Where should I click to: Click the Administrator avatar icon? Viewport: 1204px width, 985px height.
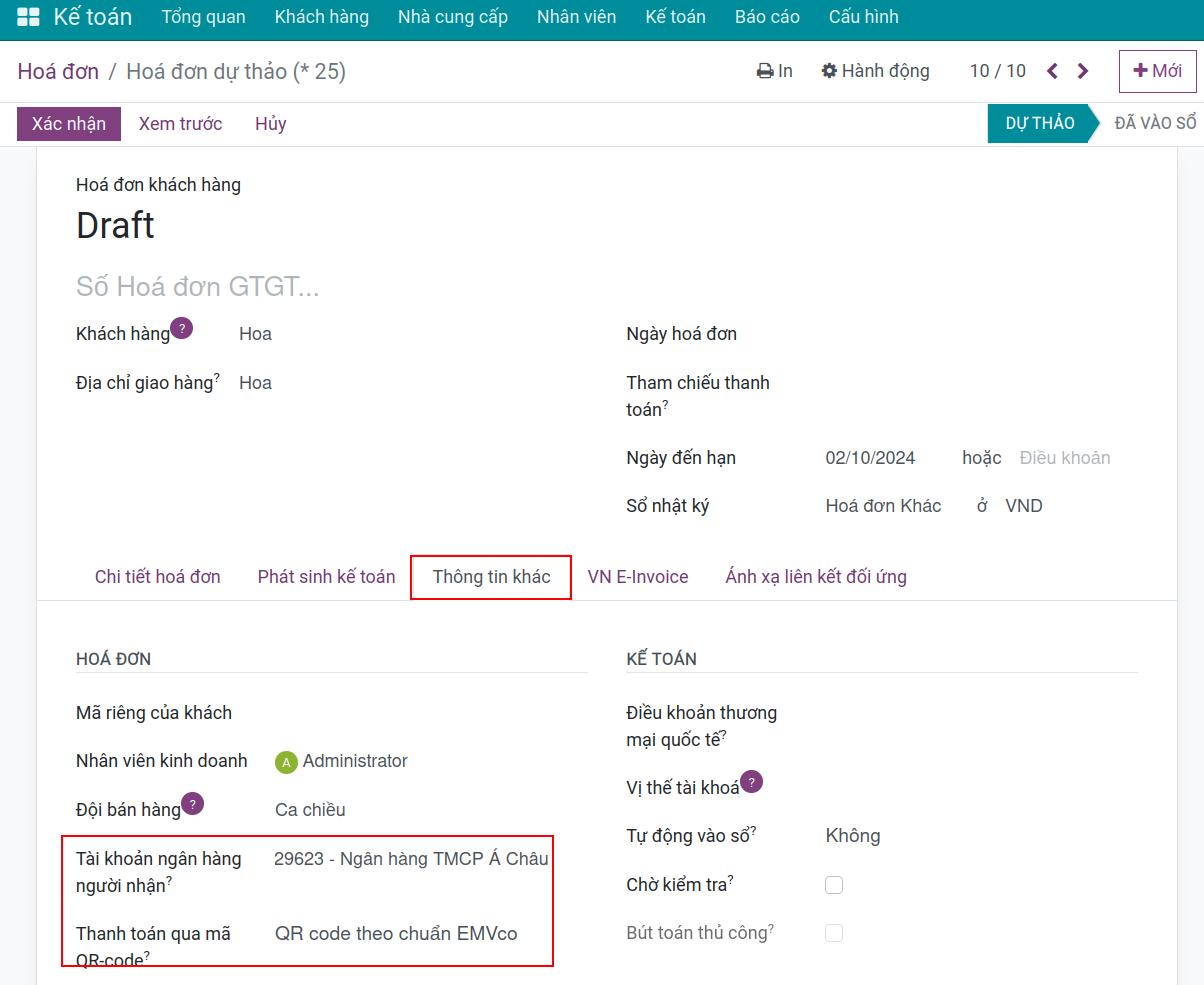coord(286,762)
